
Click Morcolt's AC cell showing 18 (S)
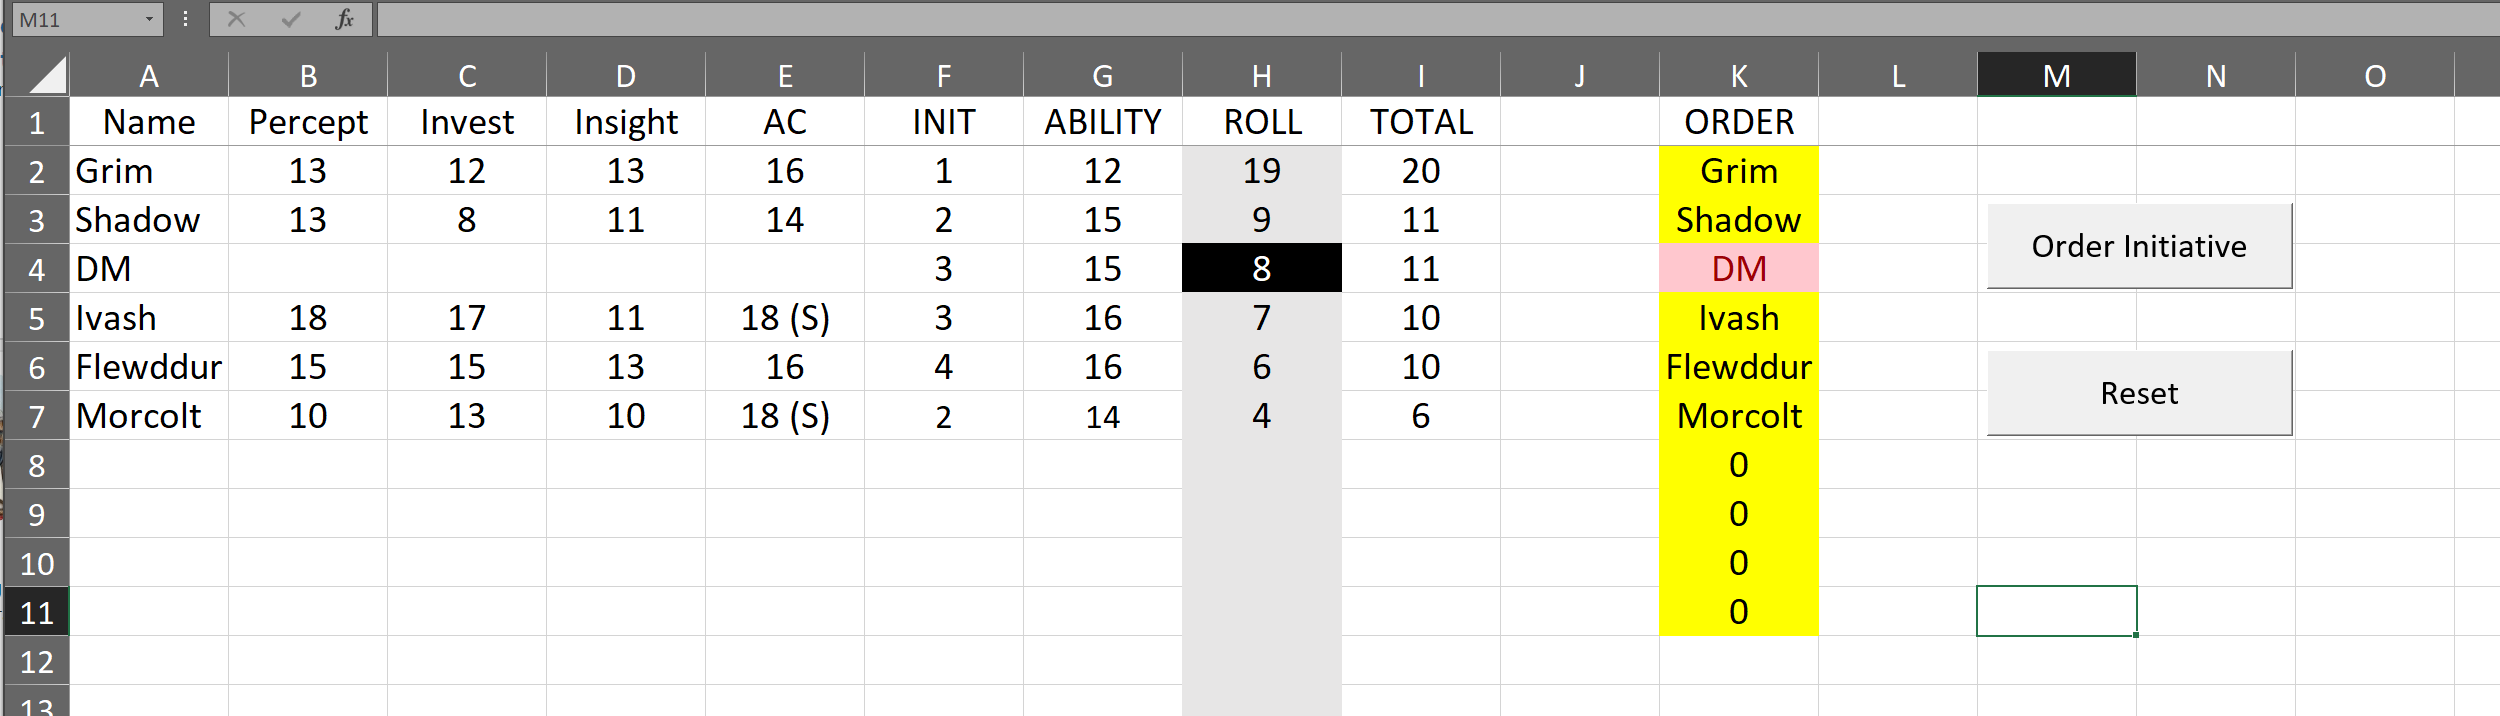[x=785, y=416]
